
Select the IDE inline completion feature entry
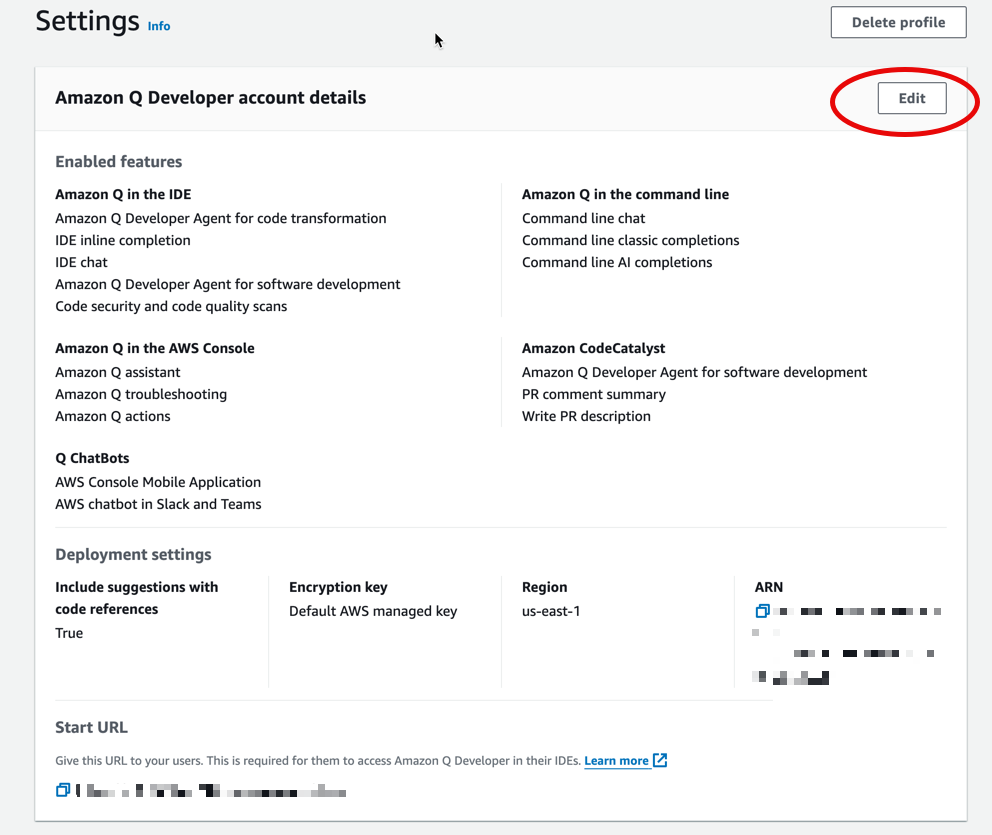(x=122, y=240)
